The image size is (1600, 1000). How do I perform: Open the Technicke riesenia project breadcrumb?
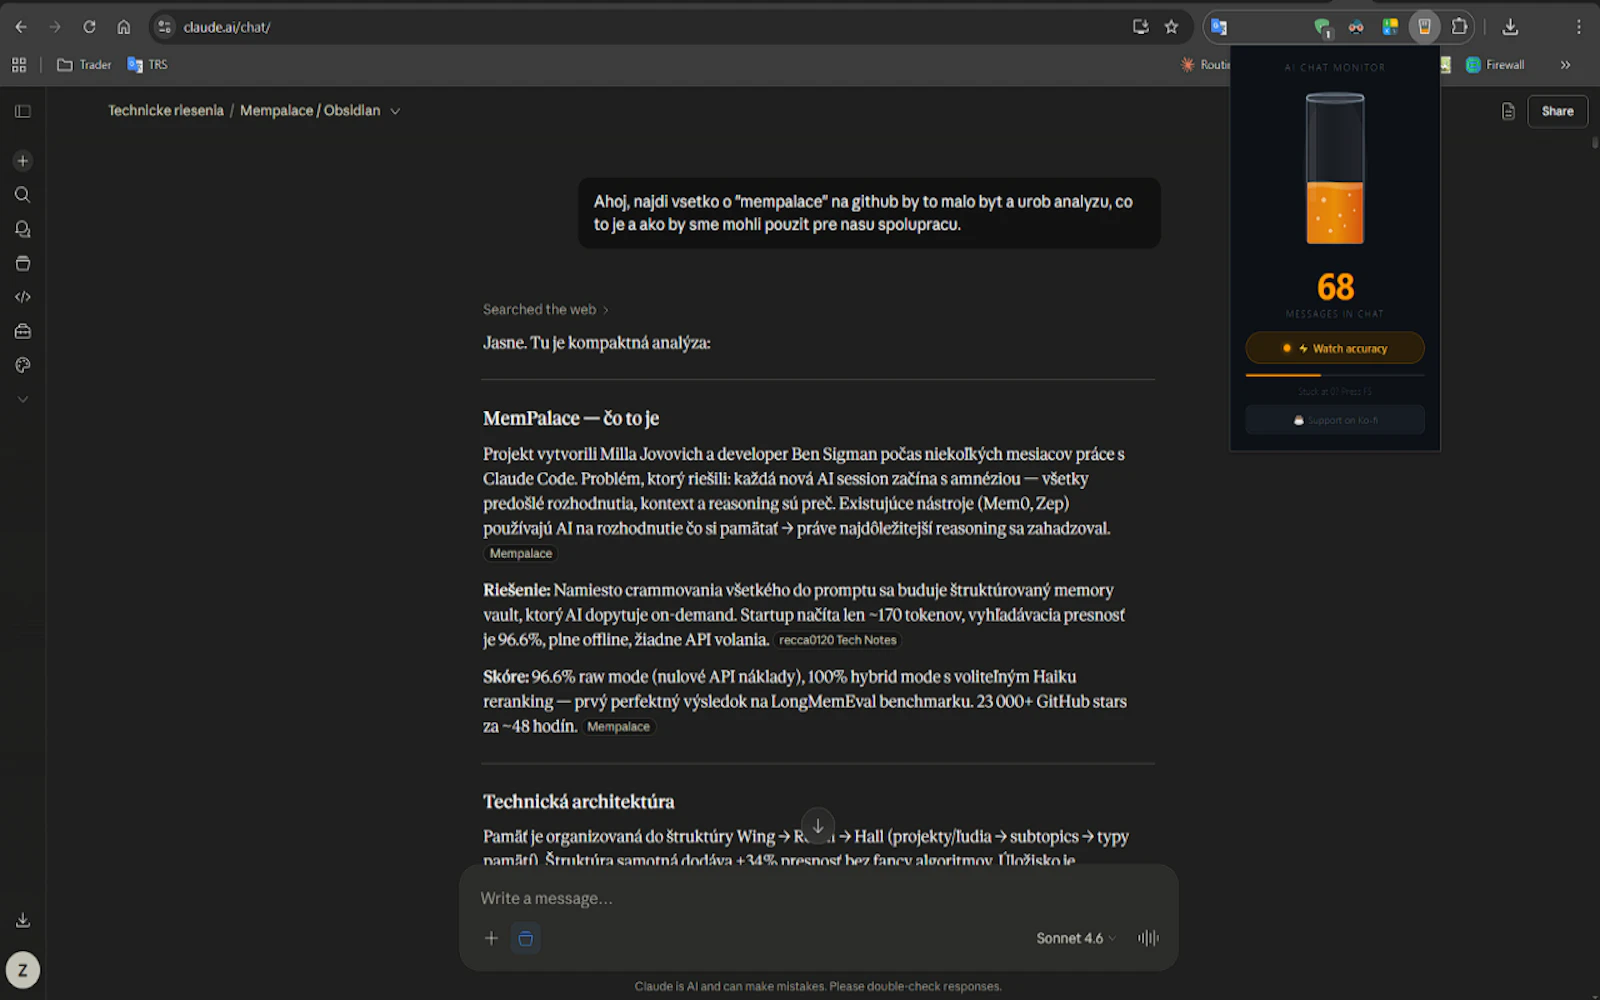pyautogui.click(x=166, y=110)
